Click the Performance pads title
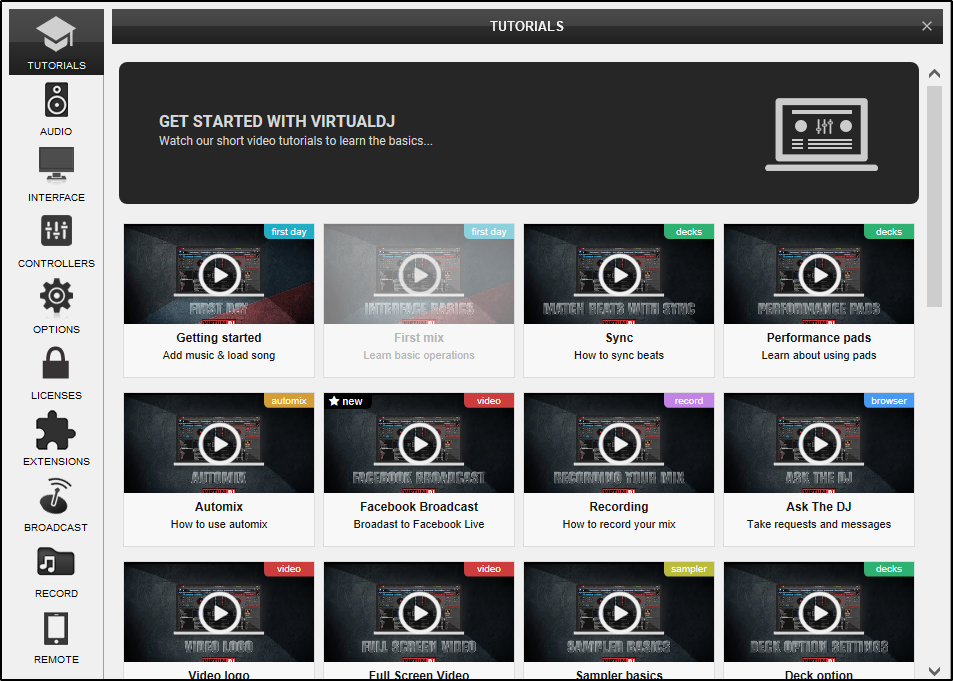The image size is (953, 681). tap(819, 337)
